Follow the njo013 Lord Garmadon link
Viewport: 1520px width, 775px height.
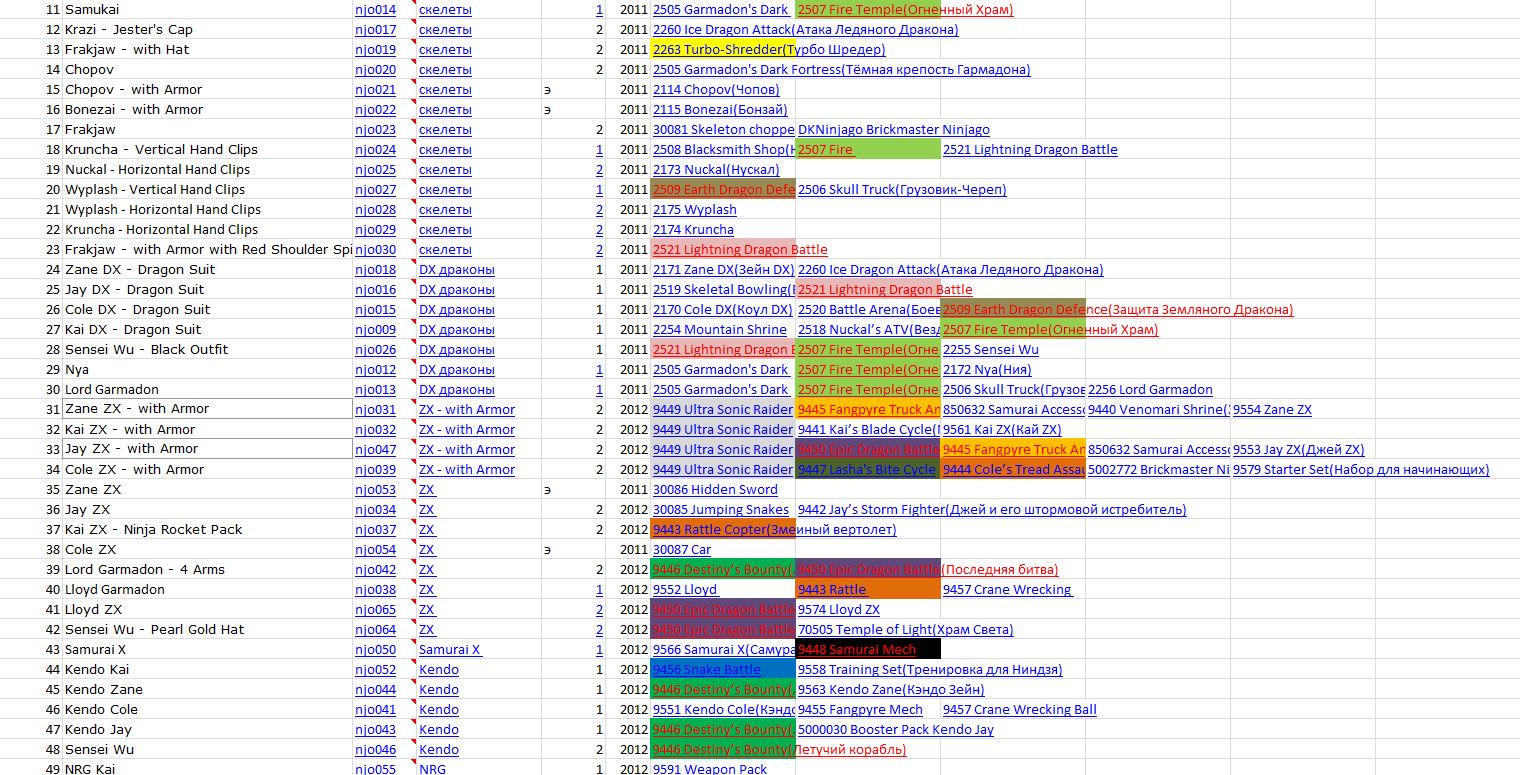point(375,390)
